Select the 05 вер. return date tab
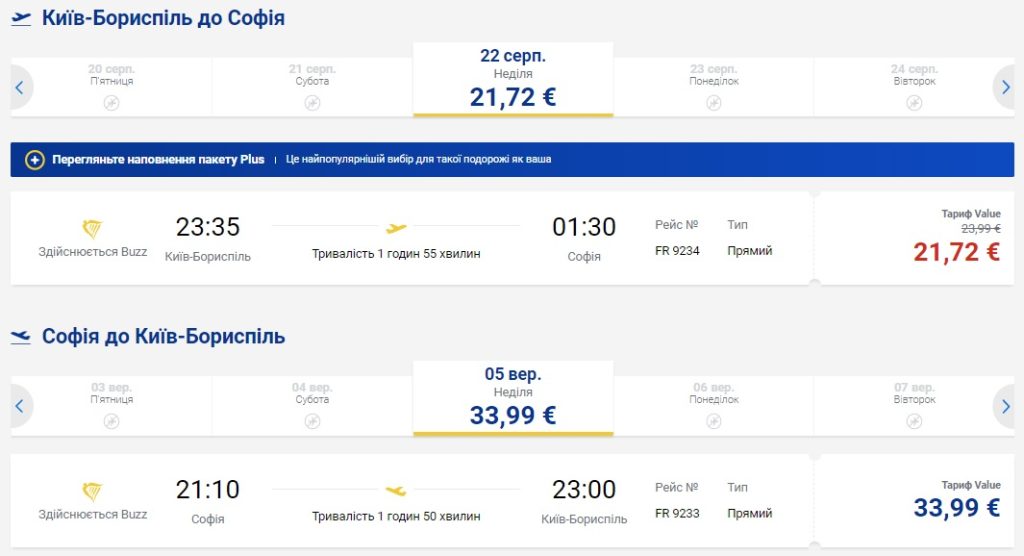The image size is (1024, 556). [513, 398]
